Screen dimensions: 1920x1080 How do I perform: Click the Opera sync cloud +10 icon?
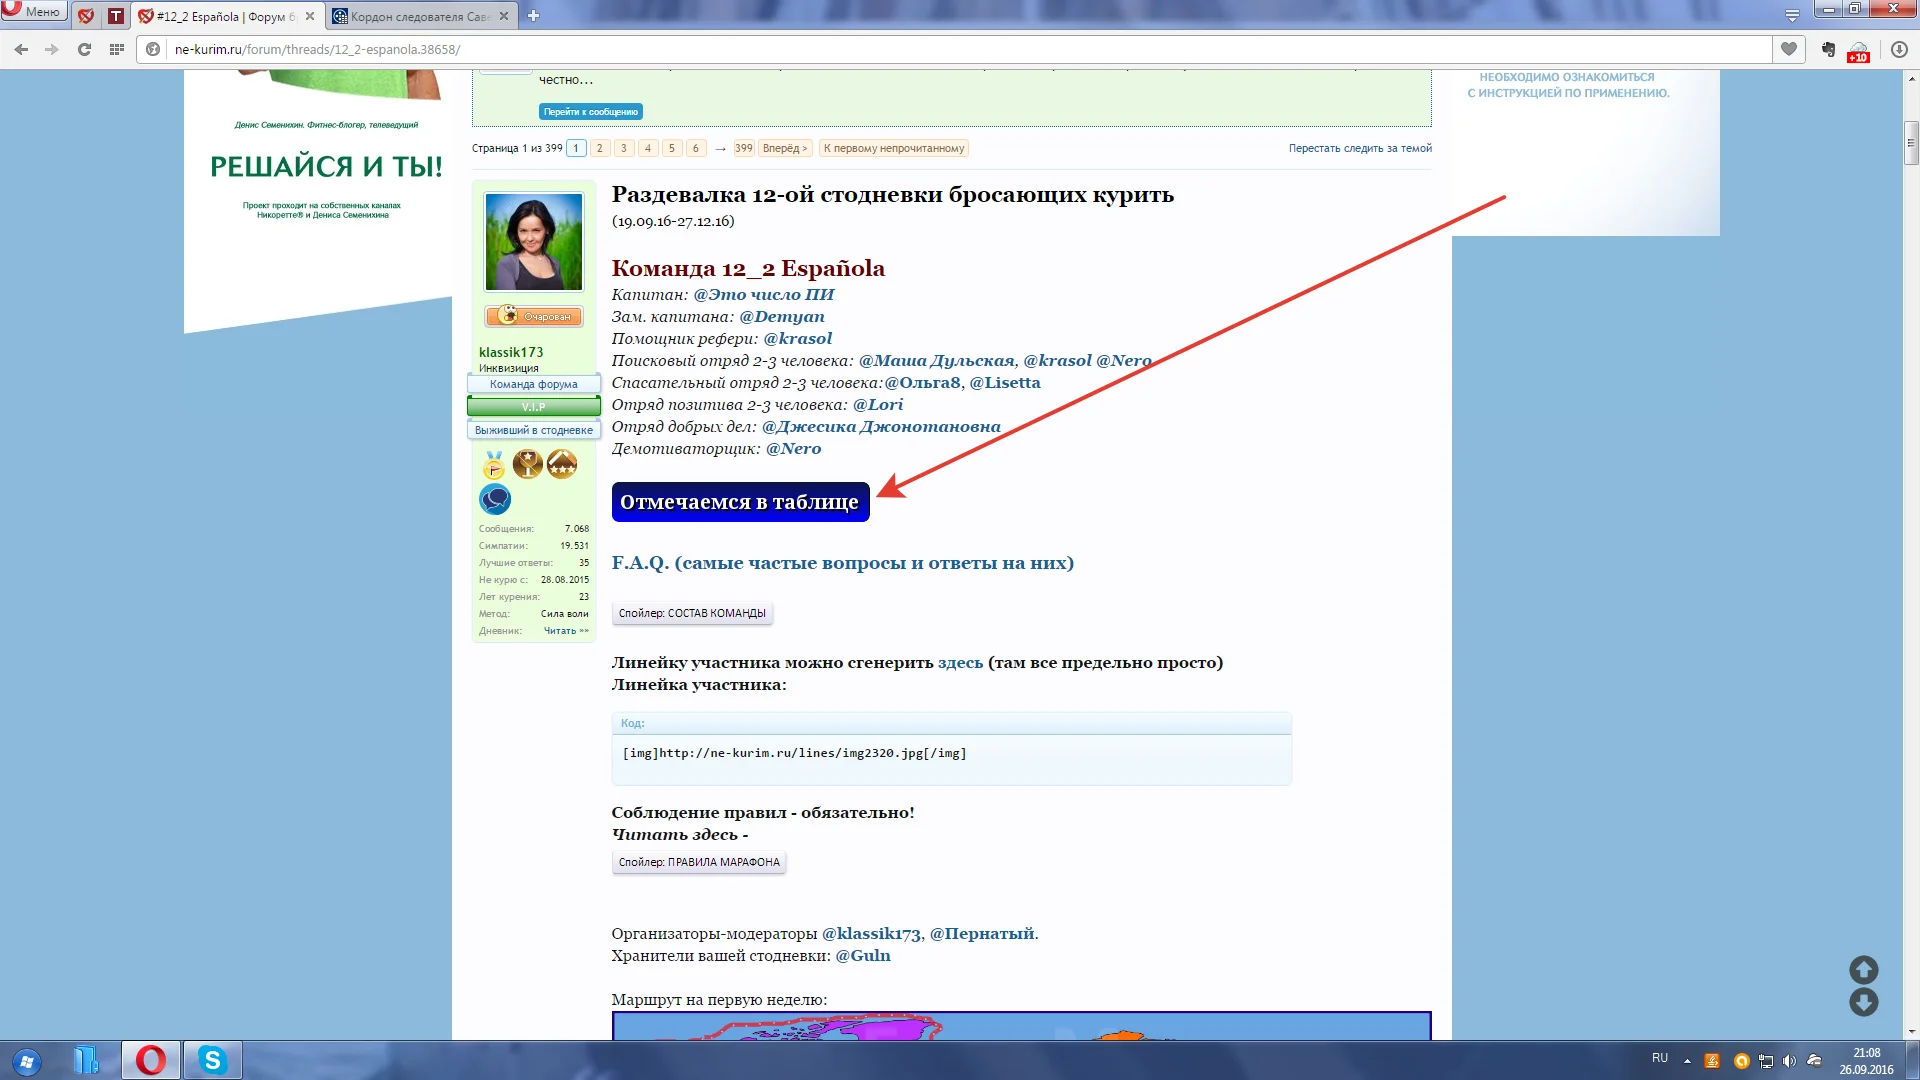(x=1857, y=52)
